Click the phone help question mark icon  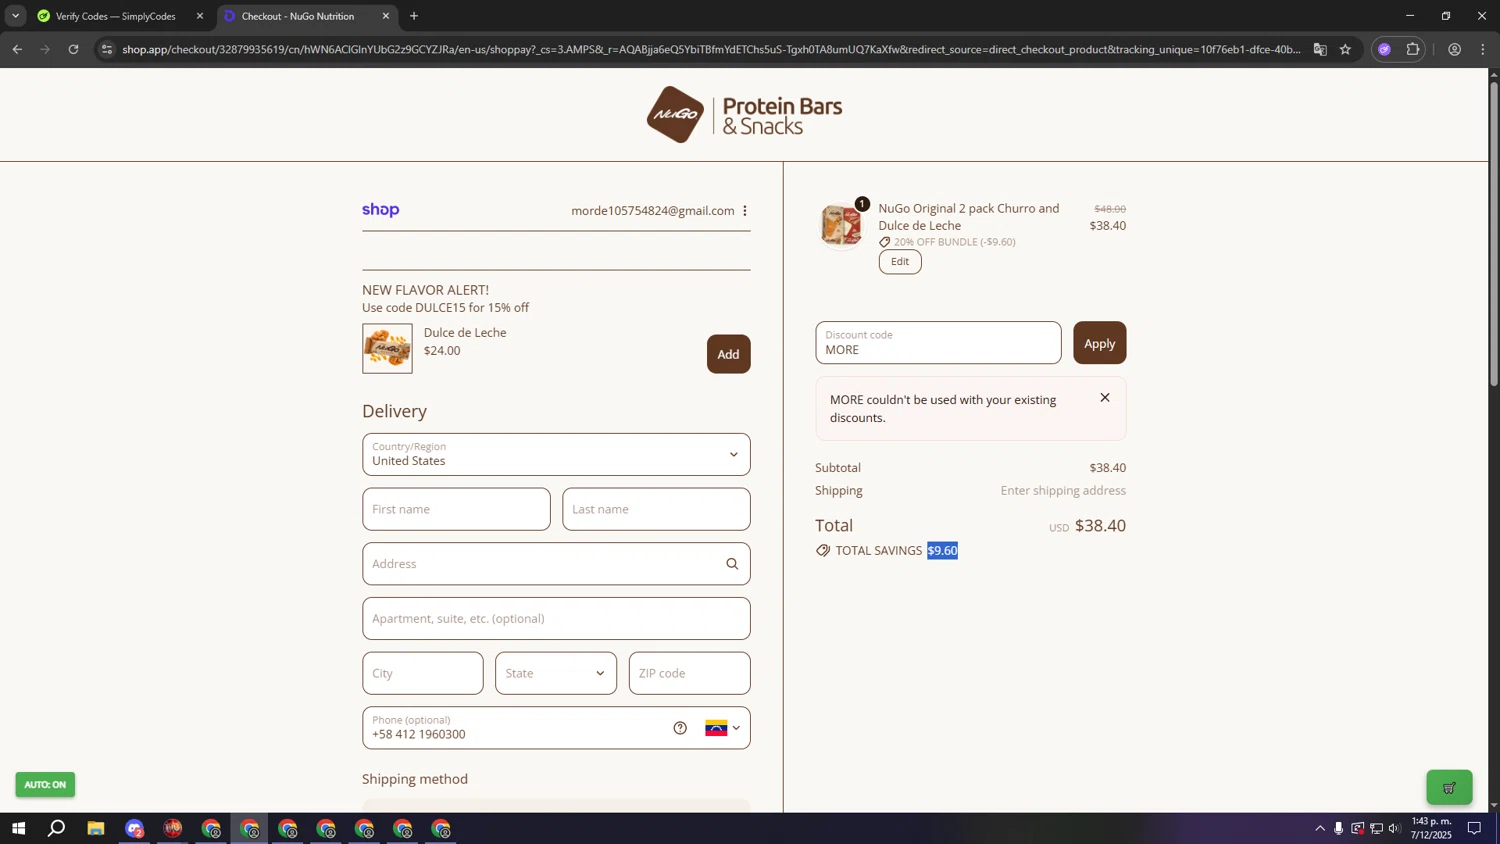point(680,728)
